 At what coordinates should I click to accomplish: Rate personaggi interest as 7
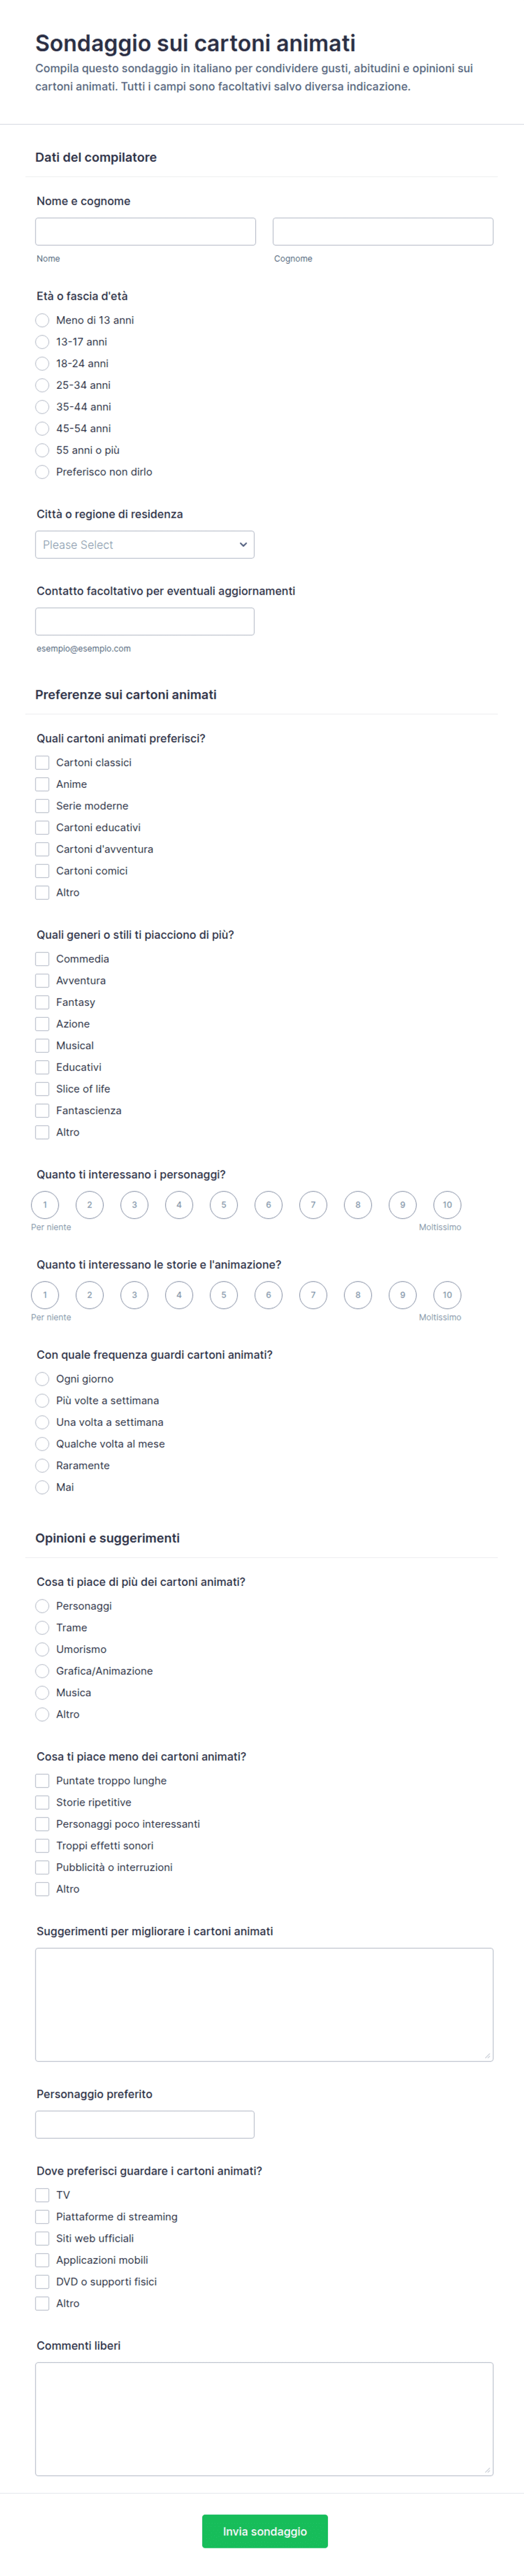[x=313, y=1205]
